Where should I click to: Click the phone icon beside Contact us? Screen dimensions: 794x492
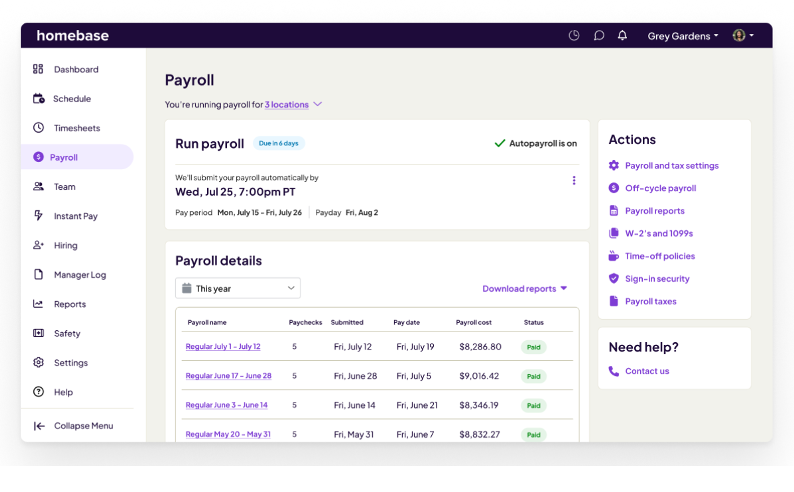coord(614,371)
